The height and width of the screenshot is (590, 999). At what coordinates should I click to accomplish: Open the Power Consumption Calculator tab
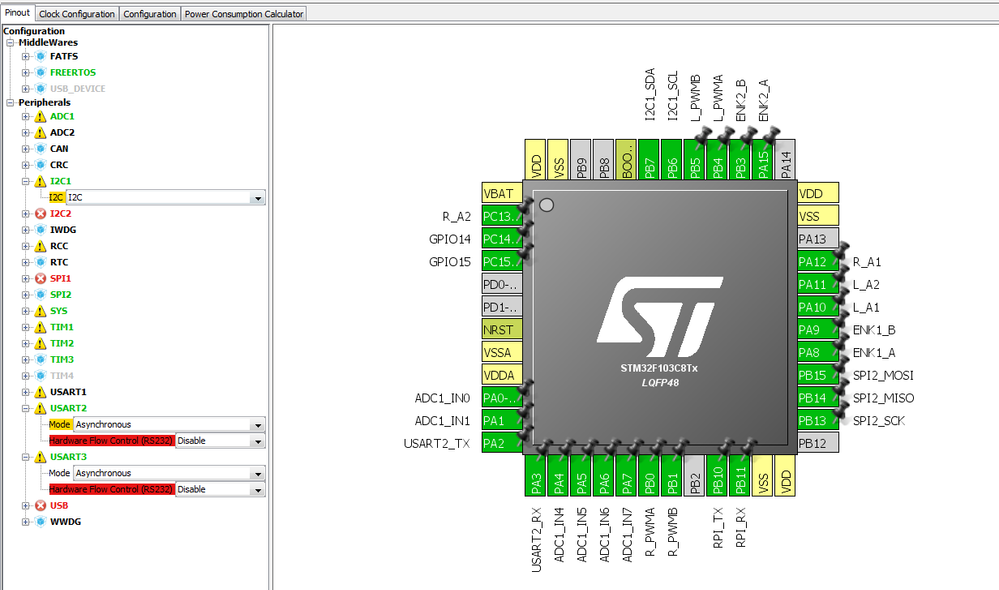click(244, 13)
